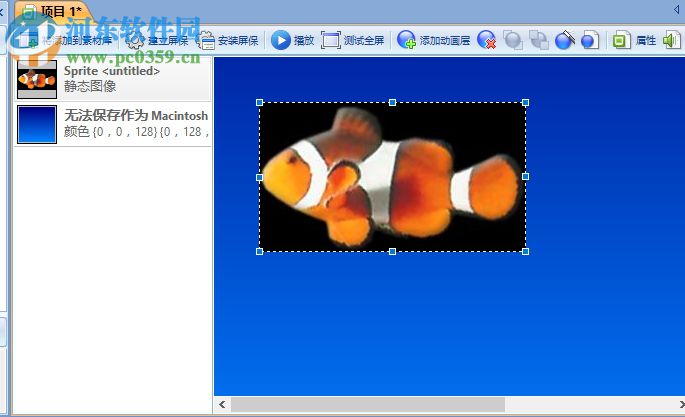Click the clownfish image on the canvas

coord(392,177)
